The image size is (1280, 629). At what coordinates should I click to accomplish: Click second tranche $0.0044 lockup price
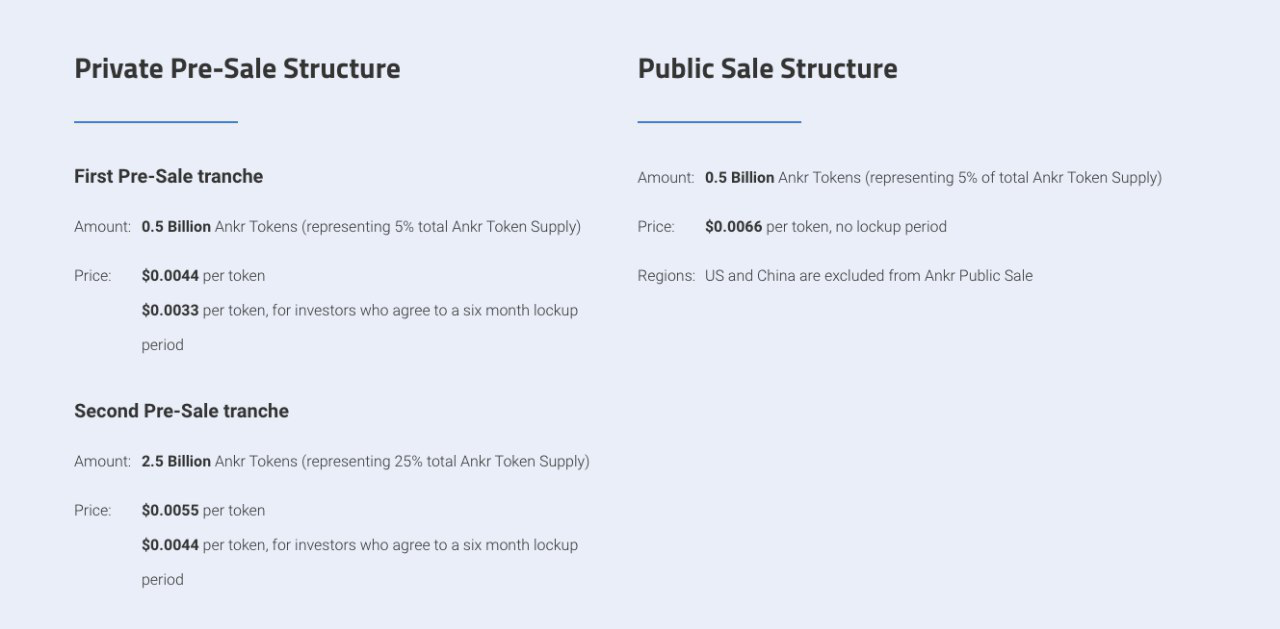coord(170,546)
